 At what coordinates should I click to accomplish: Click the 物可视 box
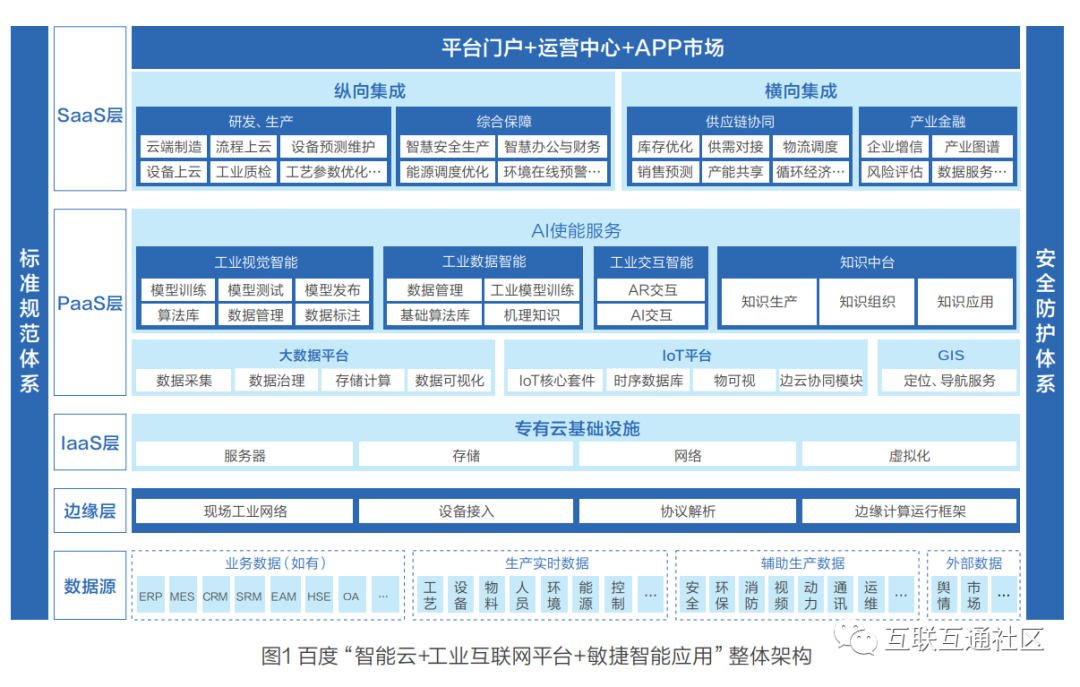(x=734, y=380)
